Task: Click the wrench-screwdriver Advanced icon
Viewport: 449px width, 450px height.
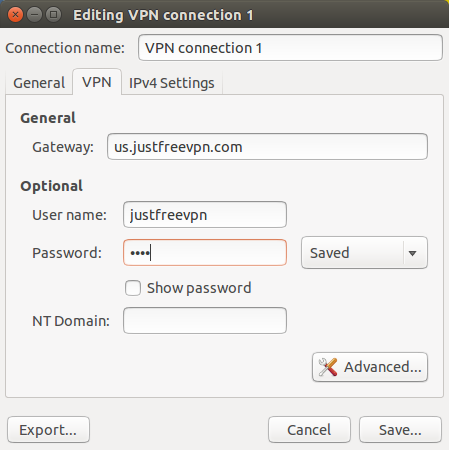Action: [328, 367]
